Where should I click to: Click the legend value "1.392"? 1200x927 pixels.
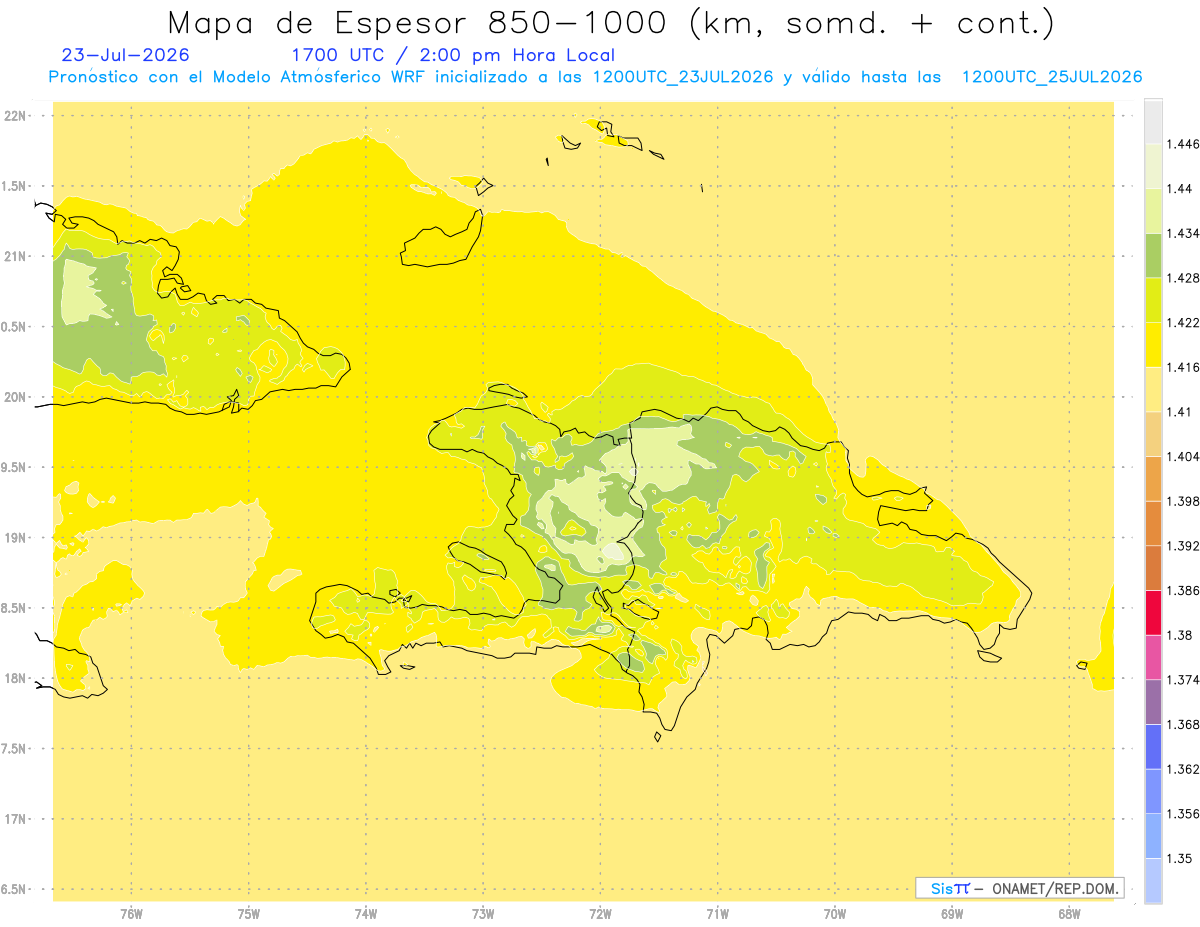tap(1183, 546)
